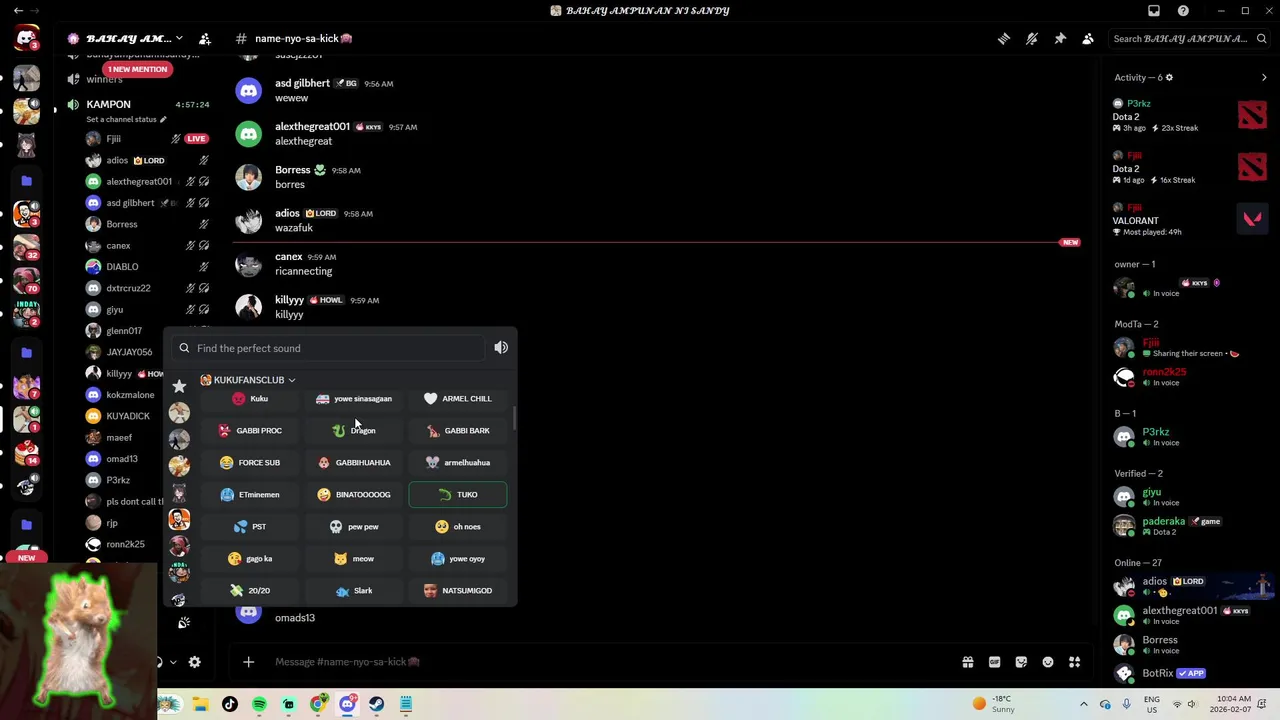
Task: Show hidden system tray icons
Action: click(x=1083, y=704)
